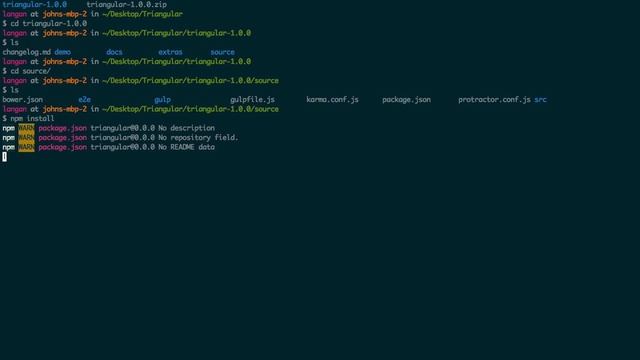The image size is (640, 360).
Task: Click the first '~/Desktop/Triangular/triangular-1.0.0/source' prompt path
Action: (191, 81)
